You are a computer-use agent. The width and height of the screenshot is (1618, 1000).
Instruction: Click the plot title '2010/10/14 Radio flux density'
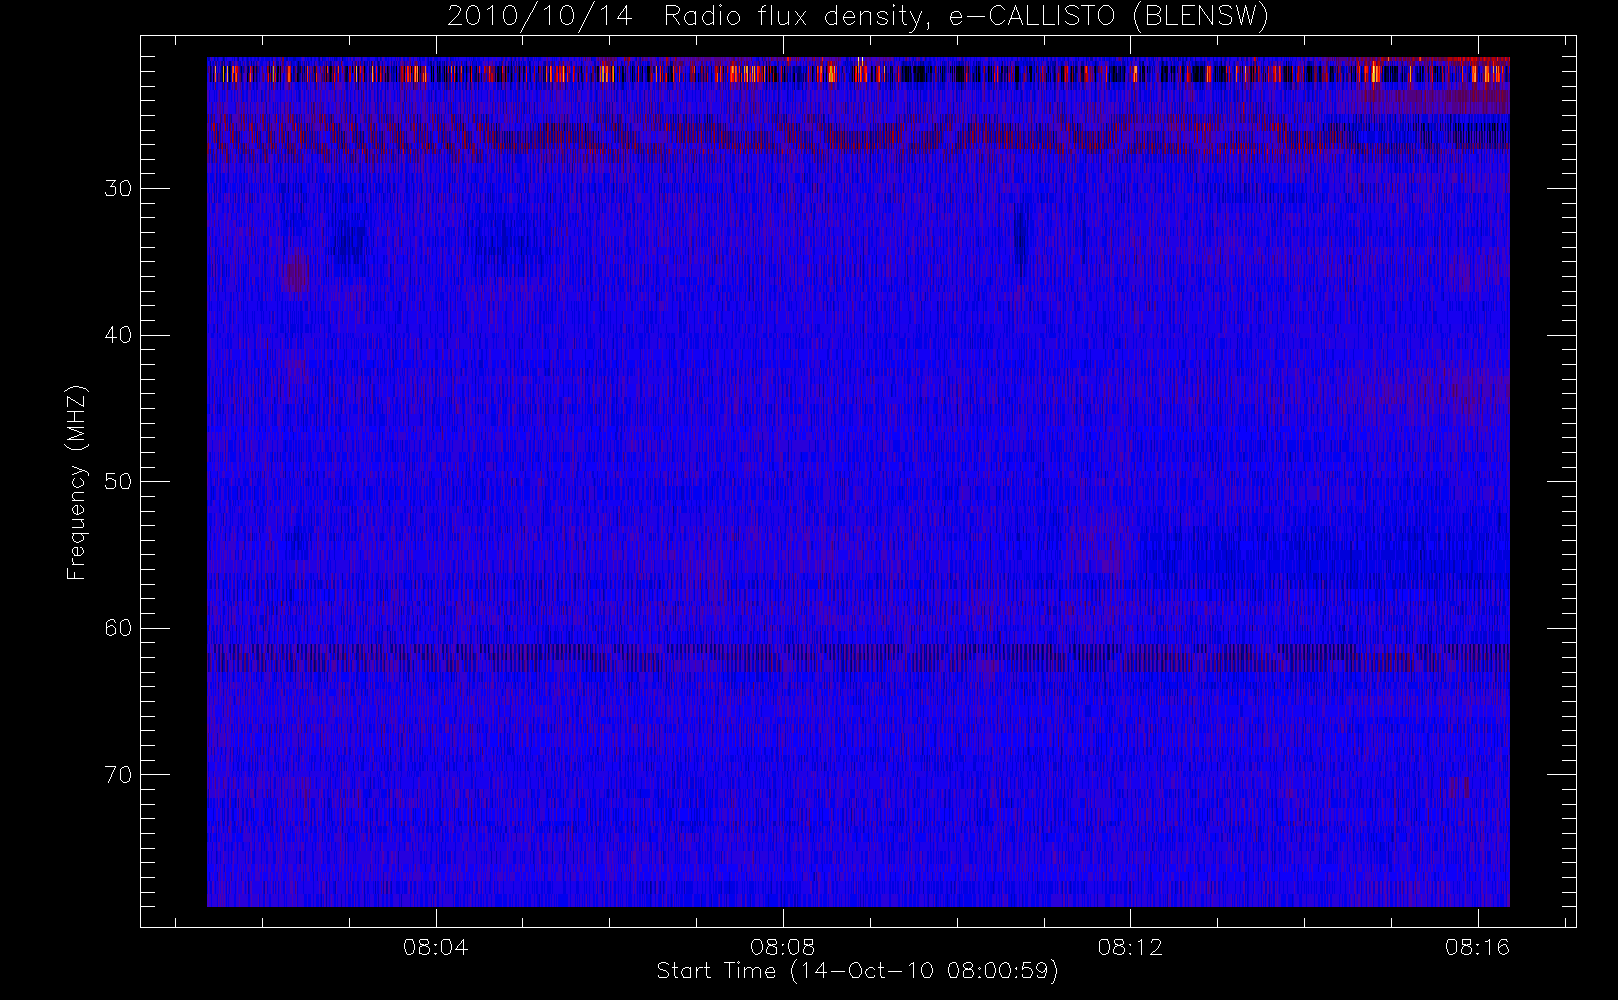point(857,17)
